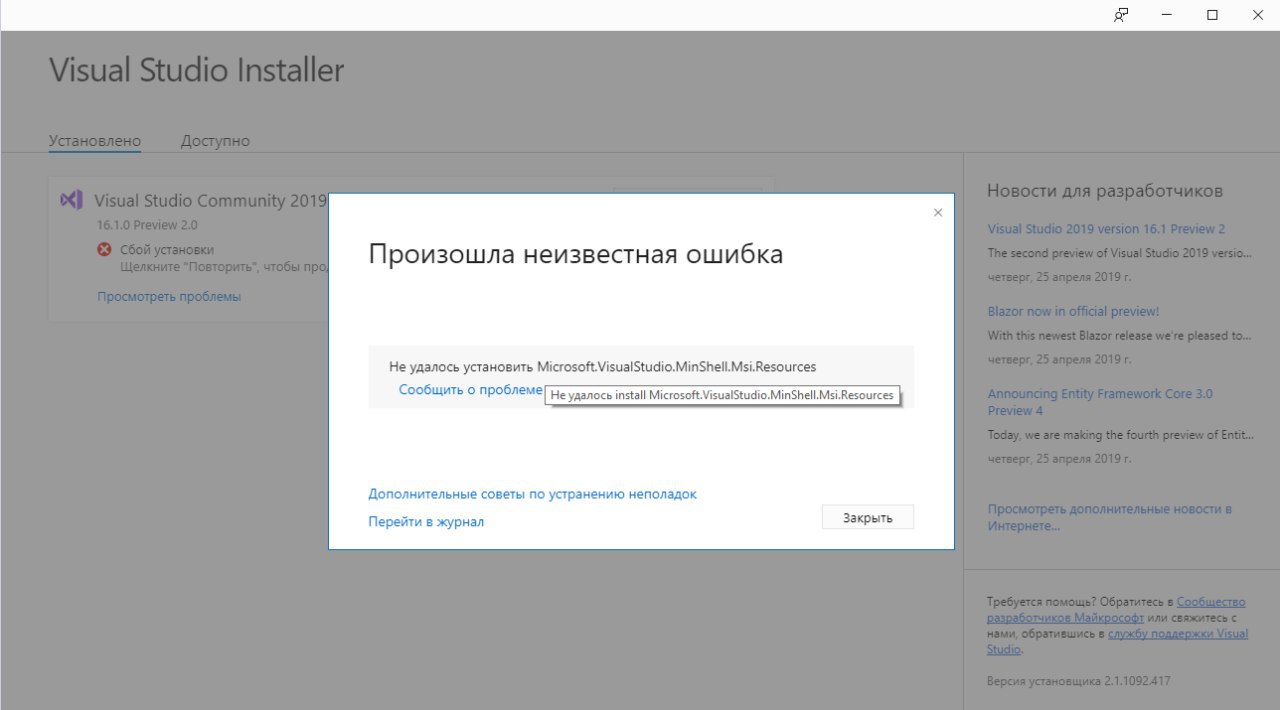Viewport: 1280px width, 710px height.
Task: Switch to the Установлено tab
Action: (95, 141)
